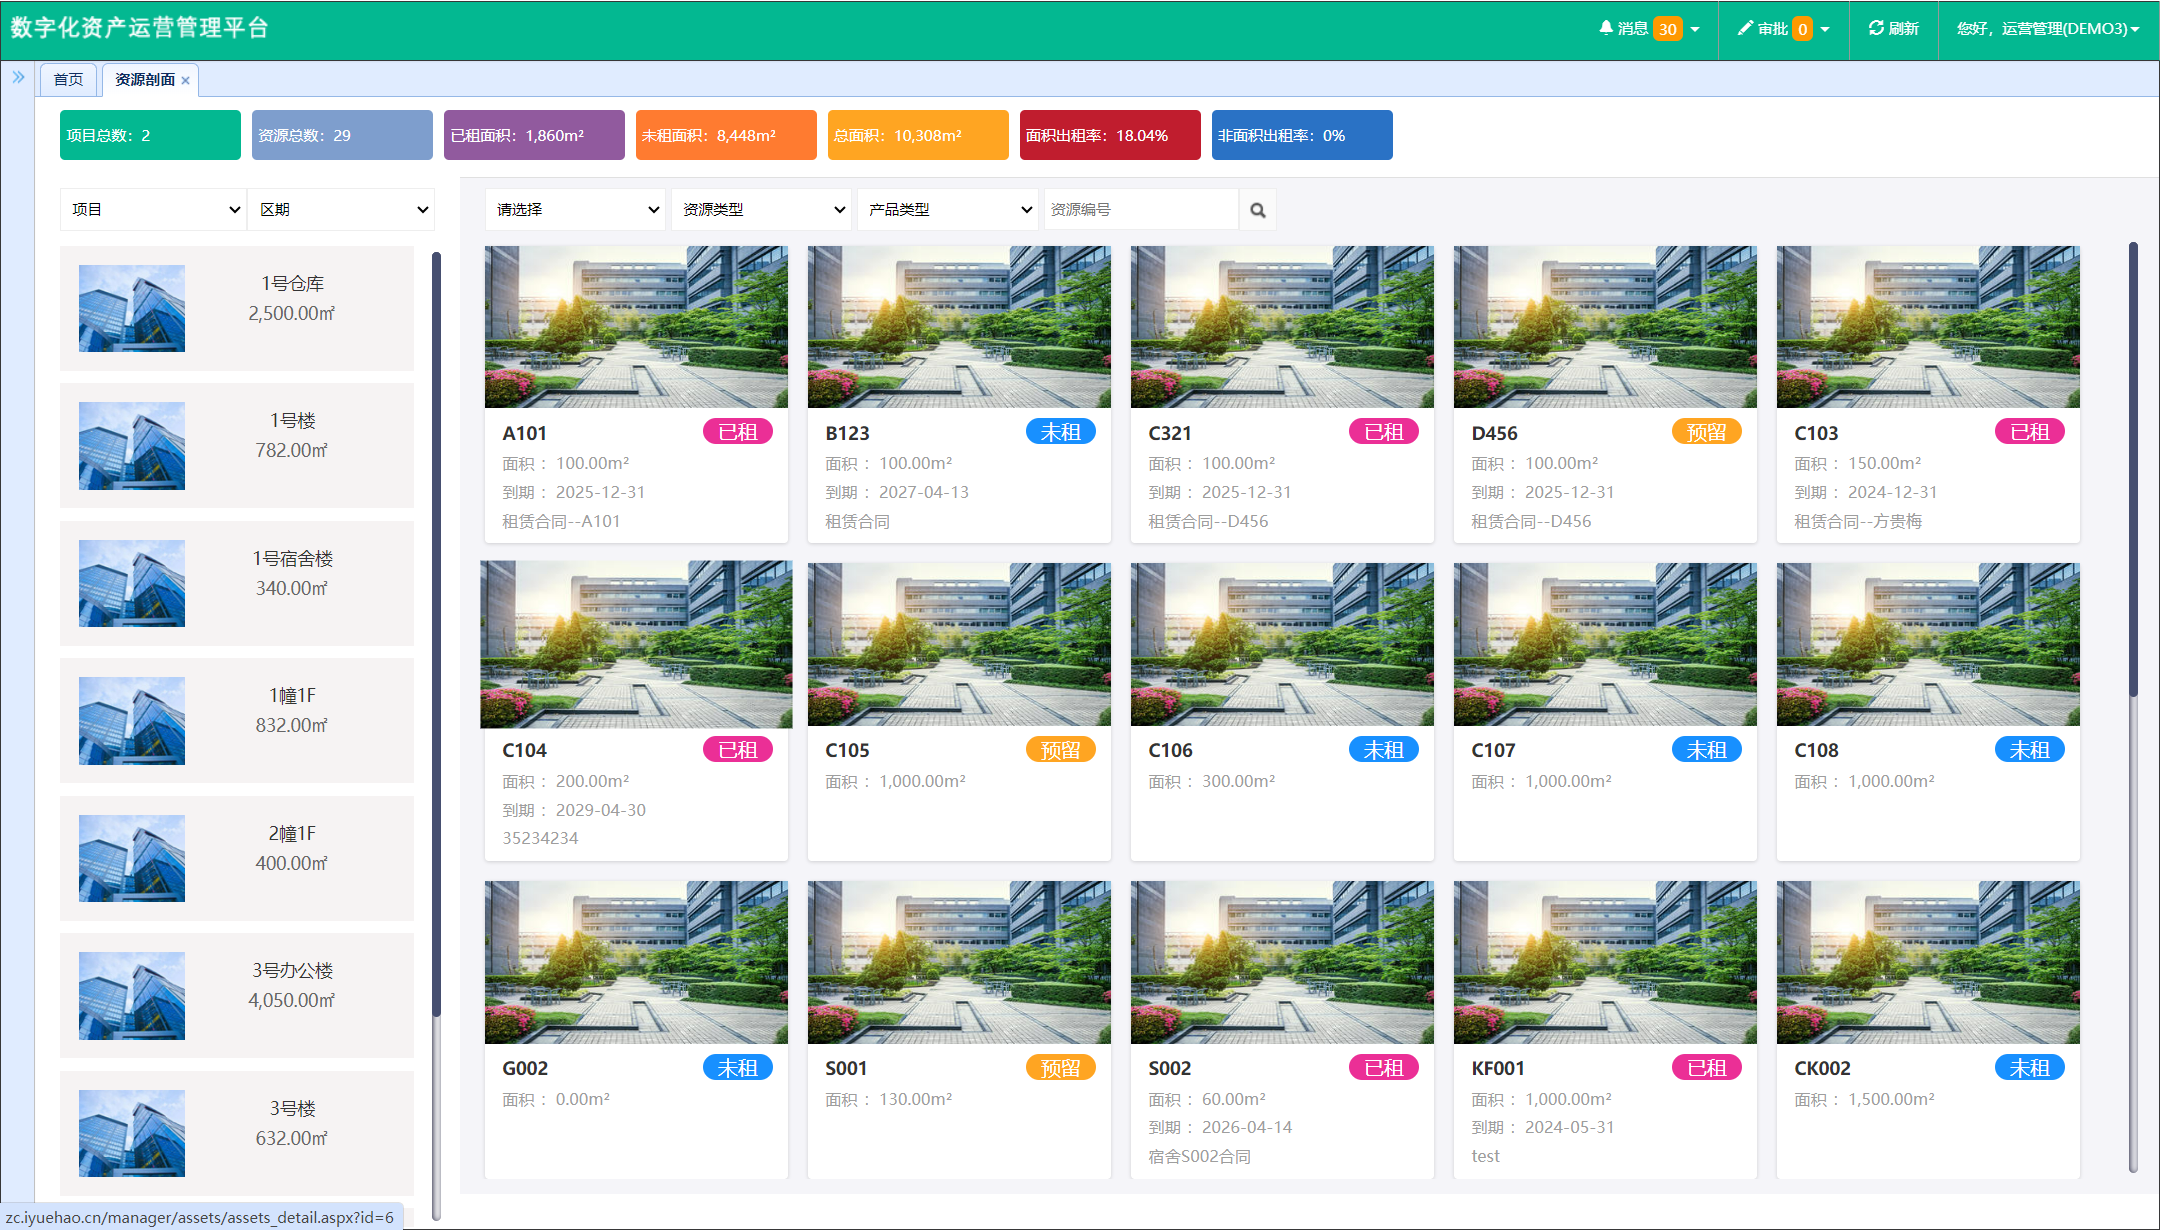Click contract text 宿舍S002合同
2160x1230 pixels.
(x=1199, y=1156)
